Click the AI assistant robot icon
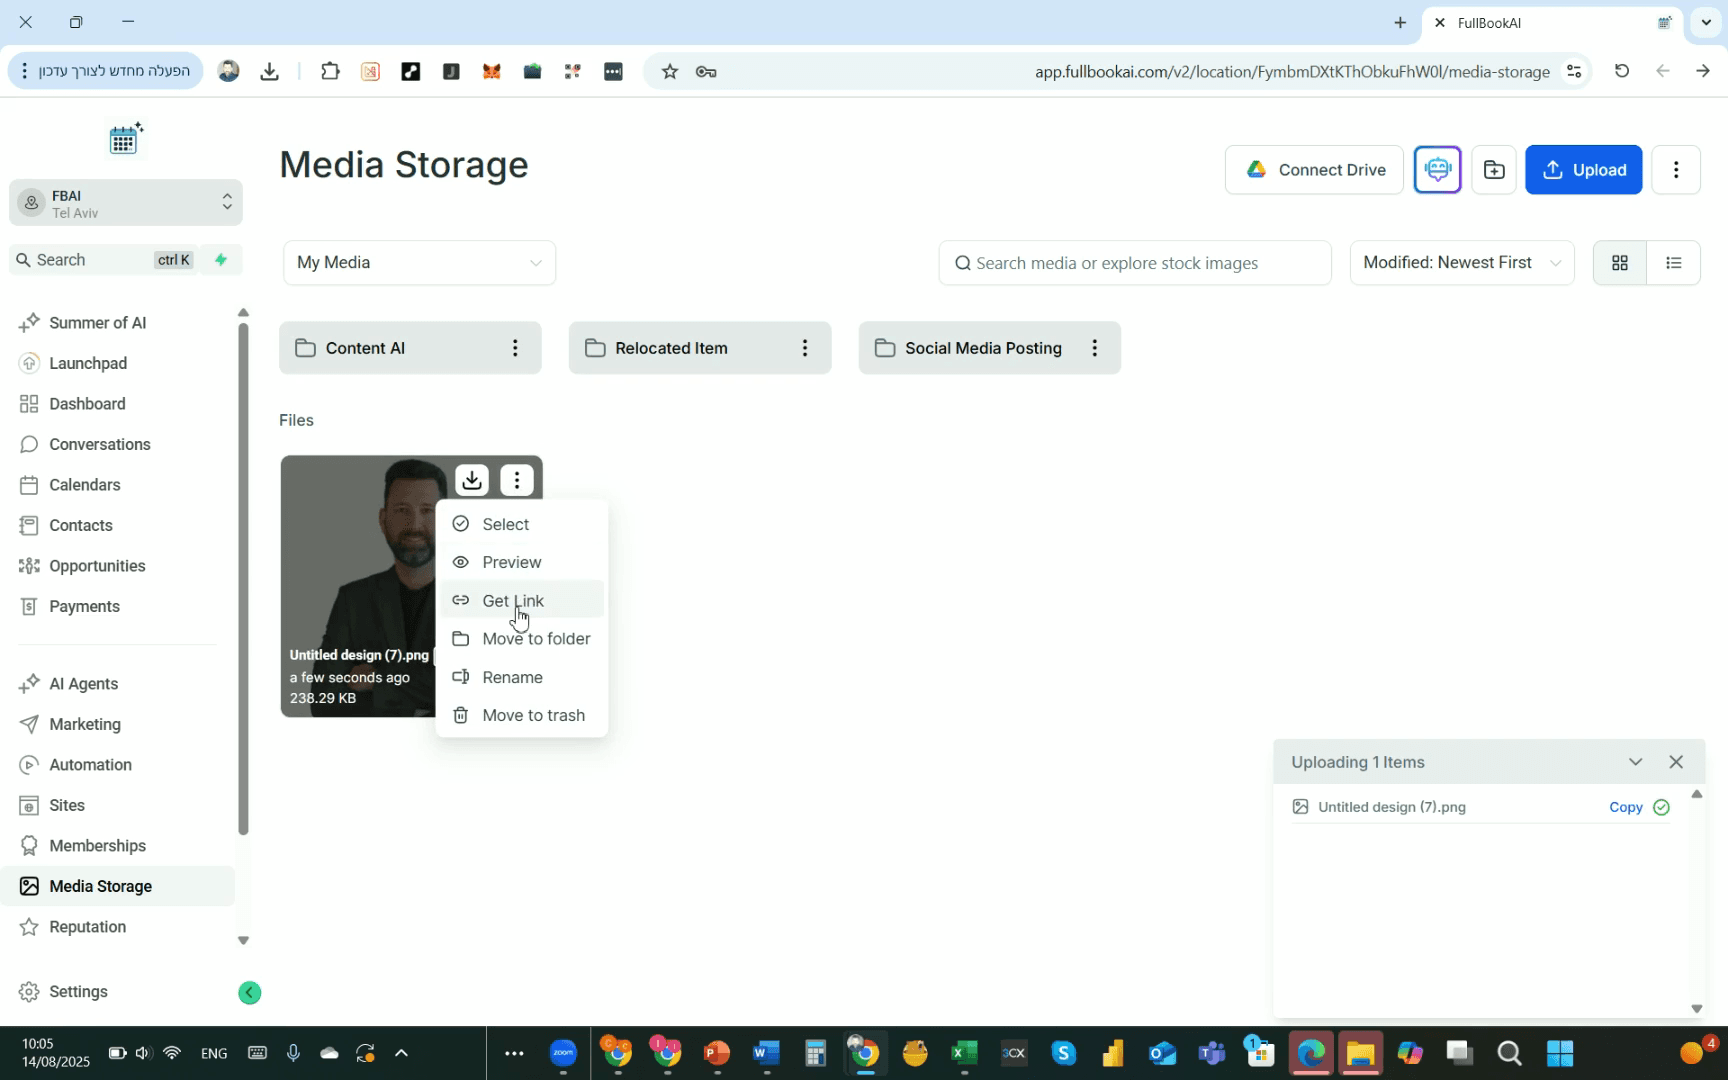This screenshot has width=1728, height=1080. (x=1438, y=170)
